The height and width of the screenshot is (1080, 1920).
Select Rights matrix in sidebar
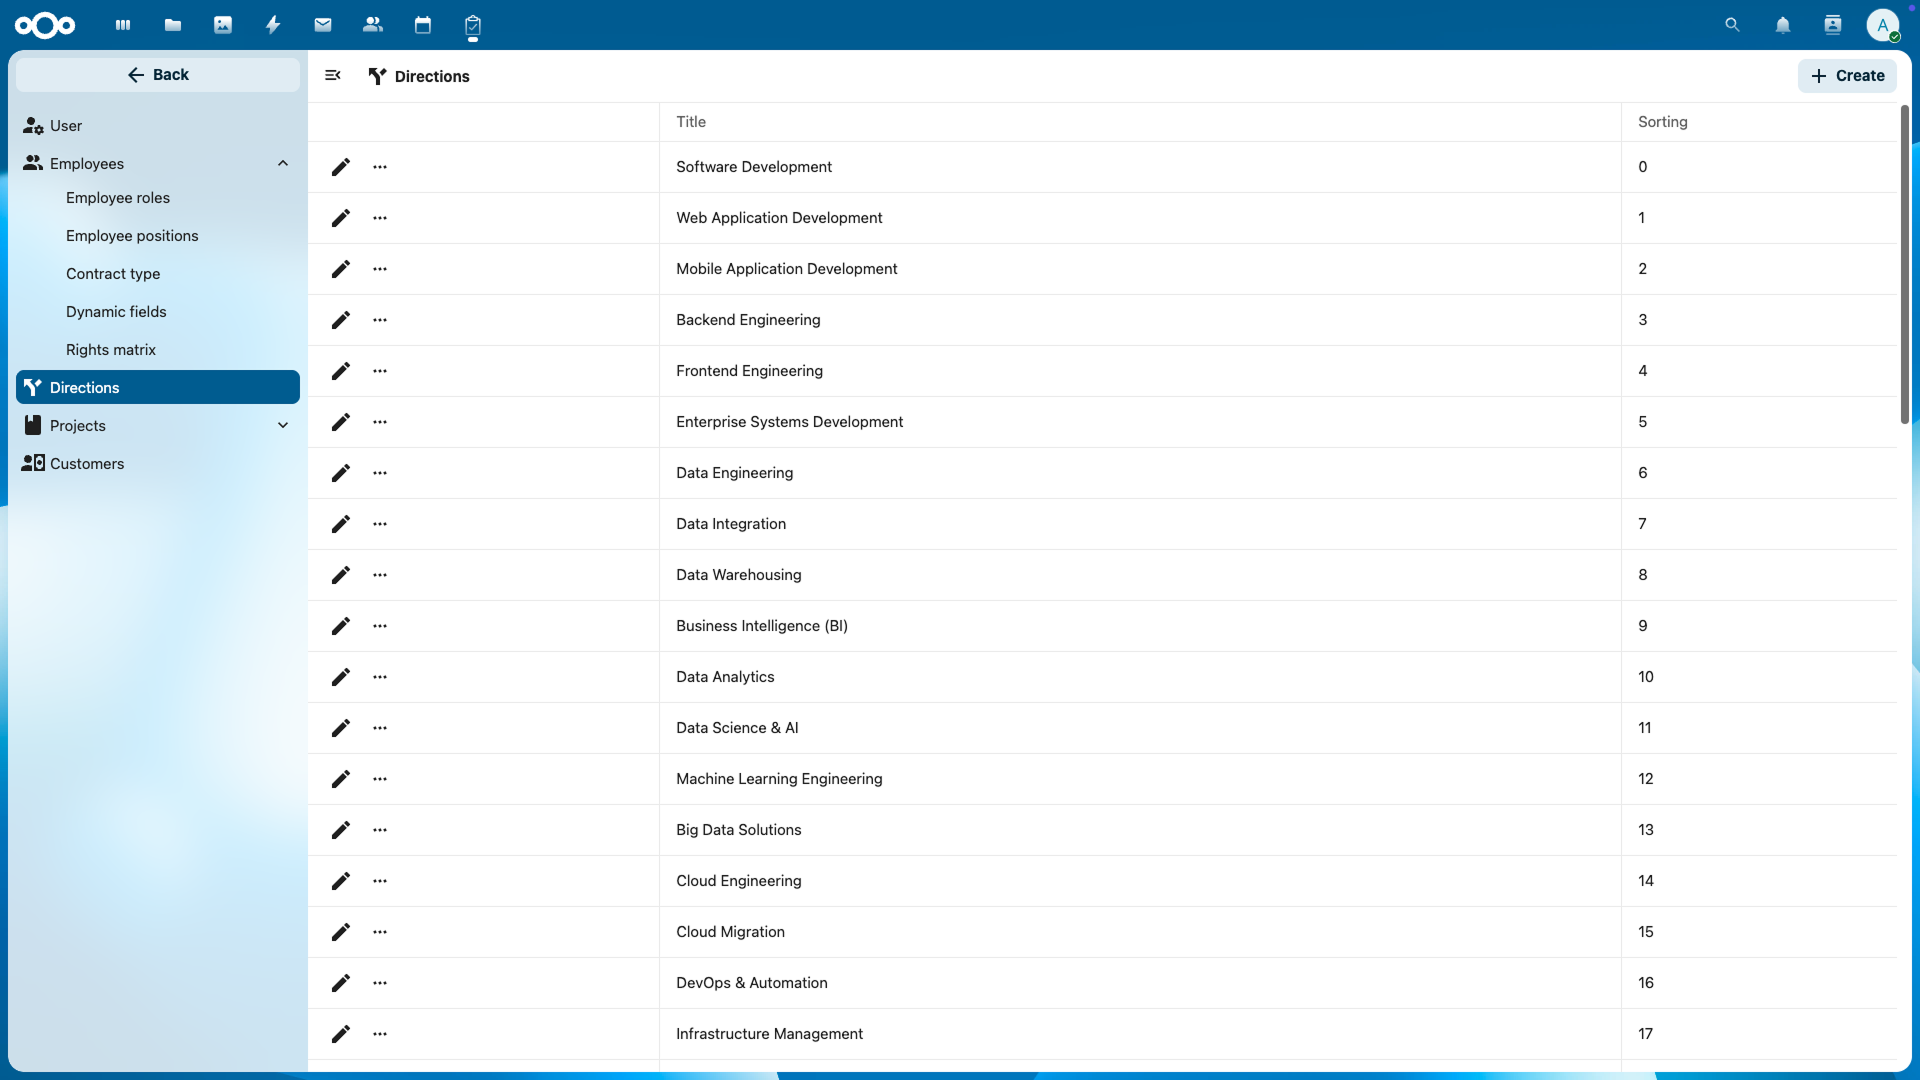pyautogui.click(x=111, y=350)
